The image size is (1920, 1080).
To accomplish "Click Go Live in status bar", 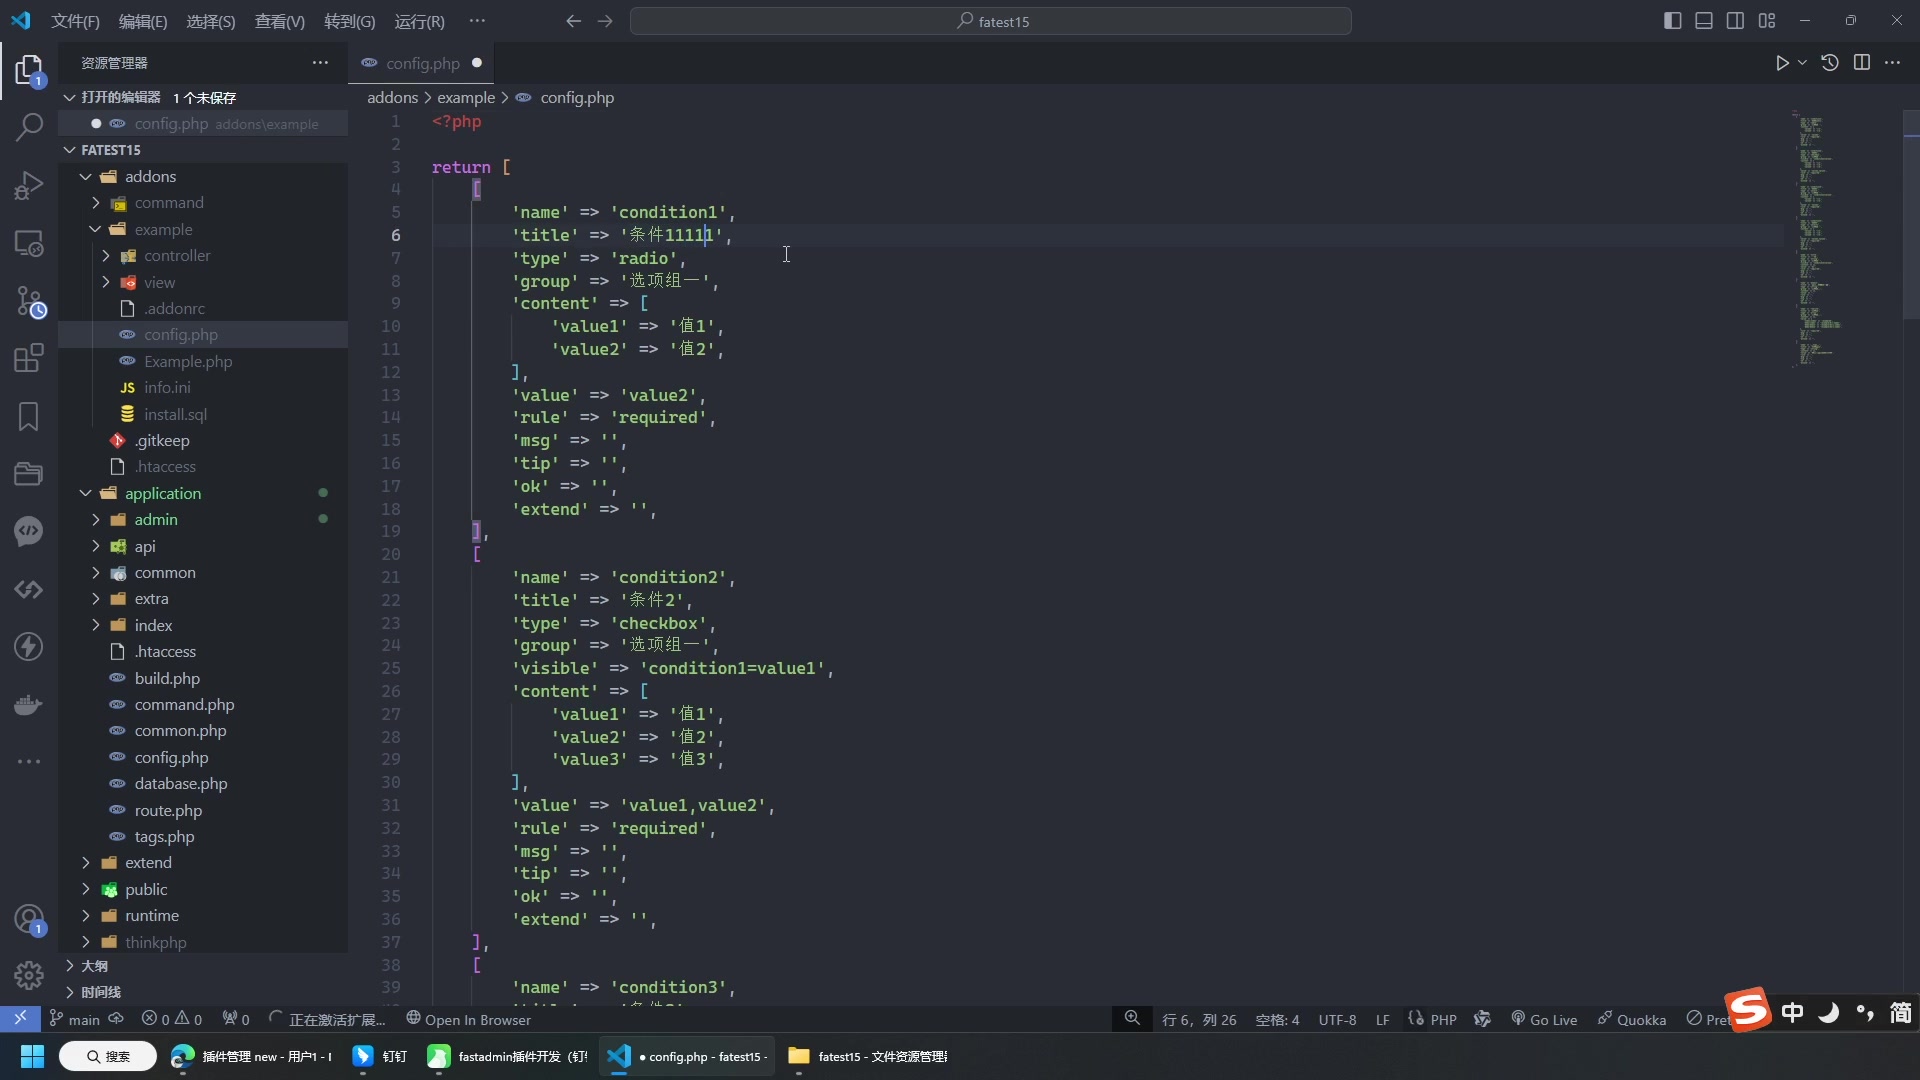I will [x=1545, y=1020].
